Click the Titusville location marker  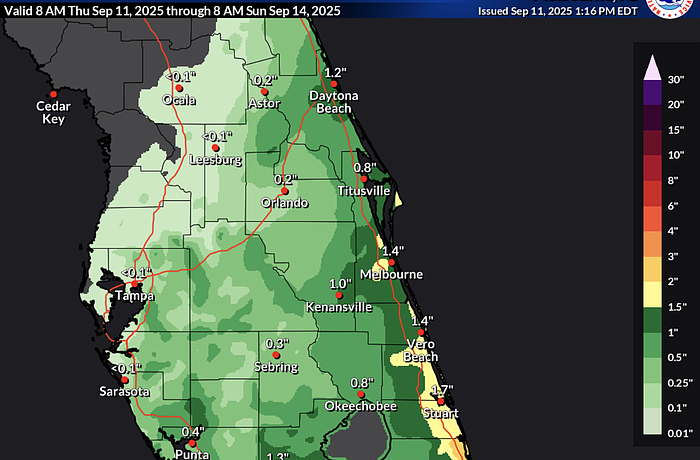pyautogui.click(x=364, y=179)
